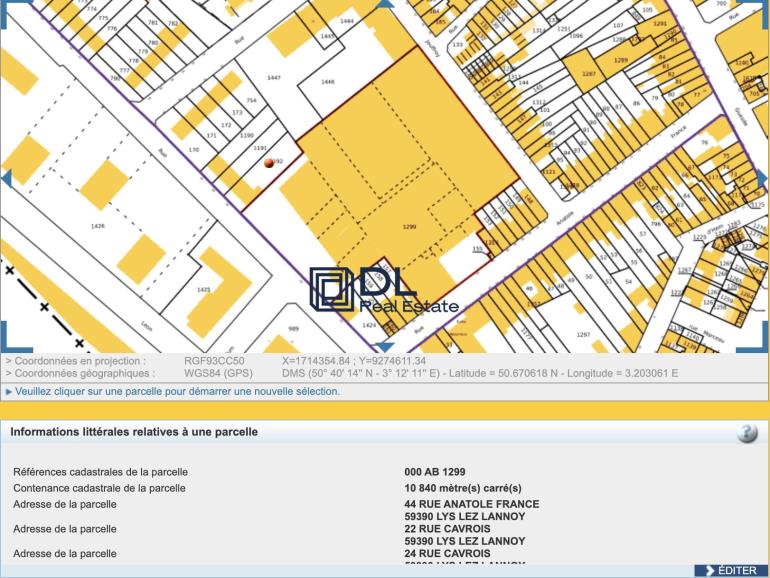The height and width of the screenshot is (578, 770).
Task: Select parcel 76 on the map
Action: point(705,142)
